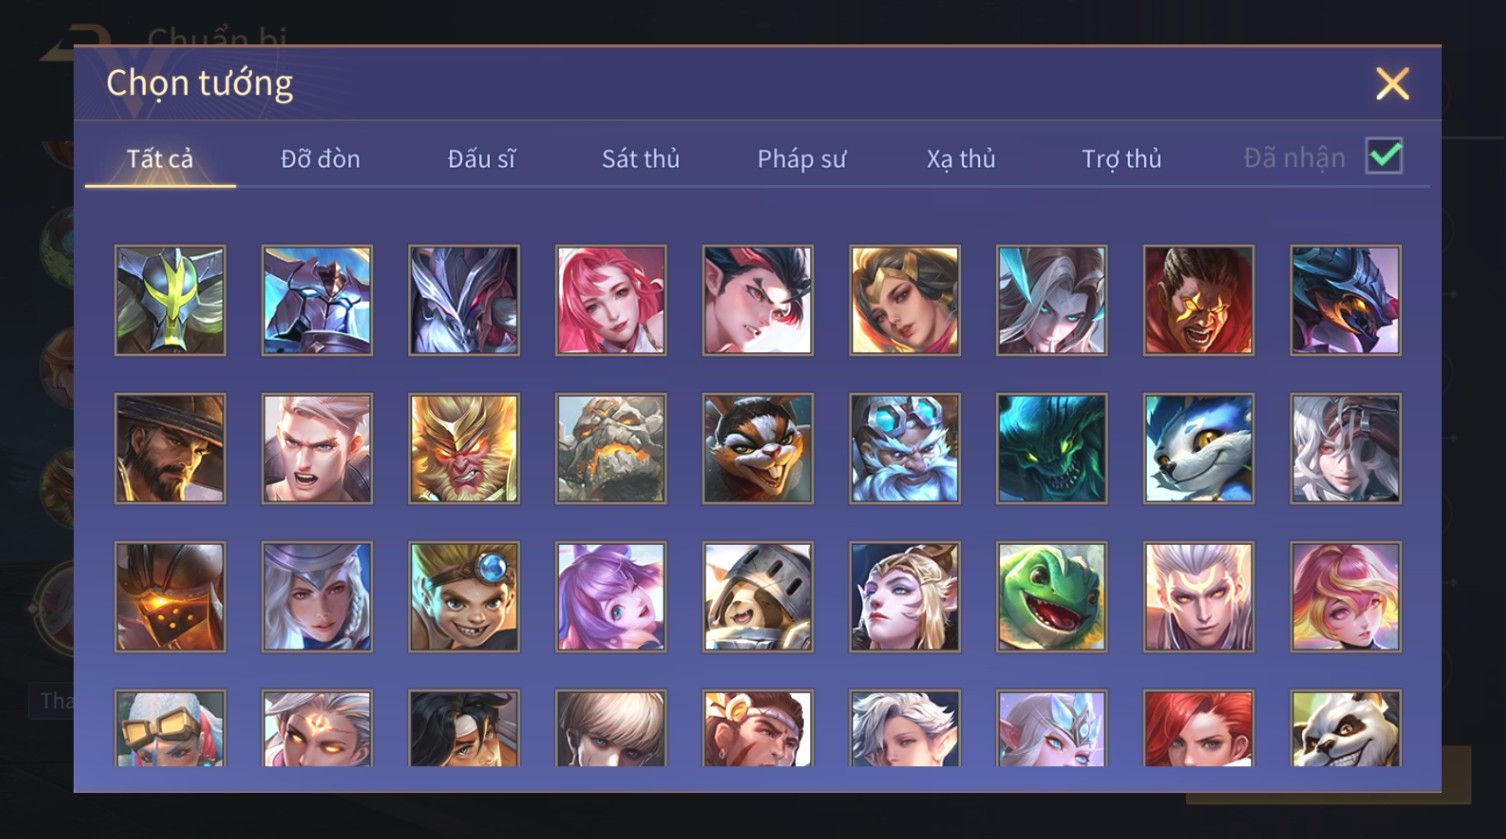Screen dimensions: 1506x839
Task: Switch to the Xạ thủ tab
Action: (x=961, y=159)
